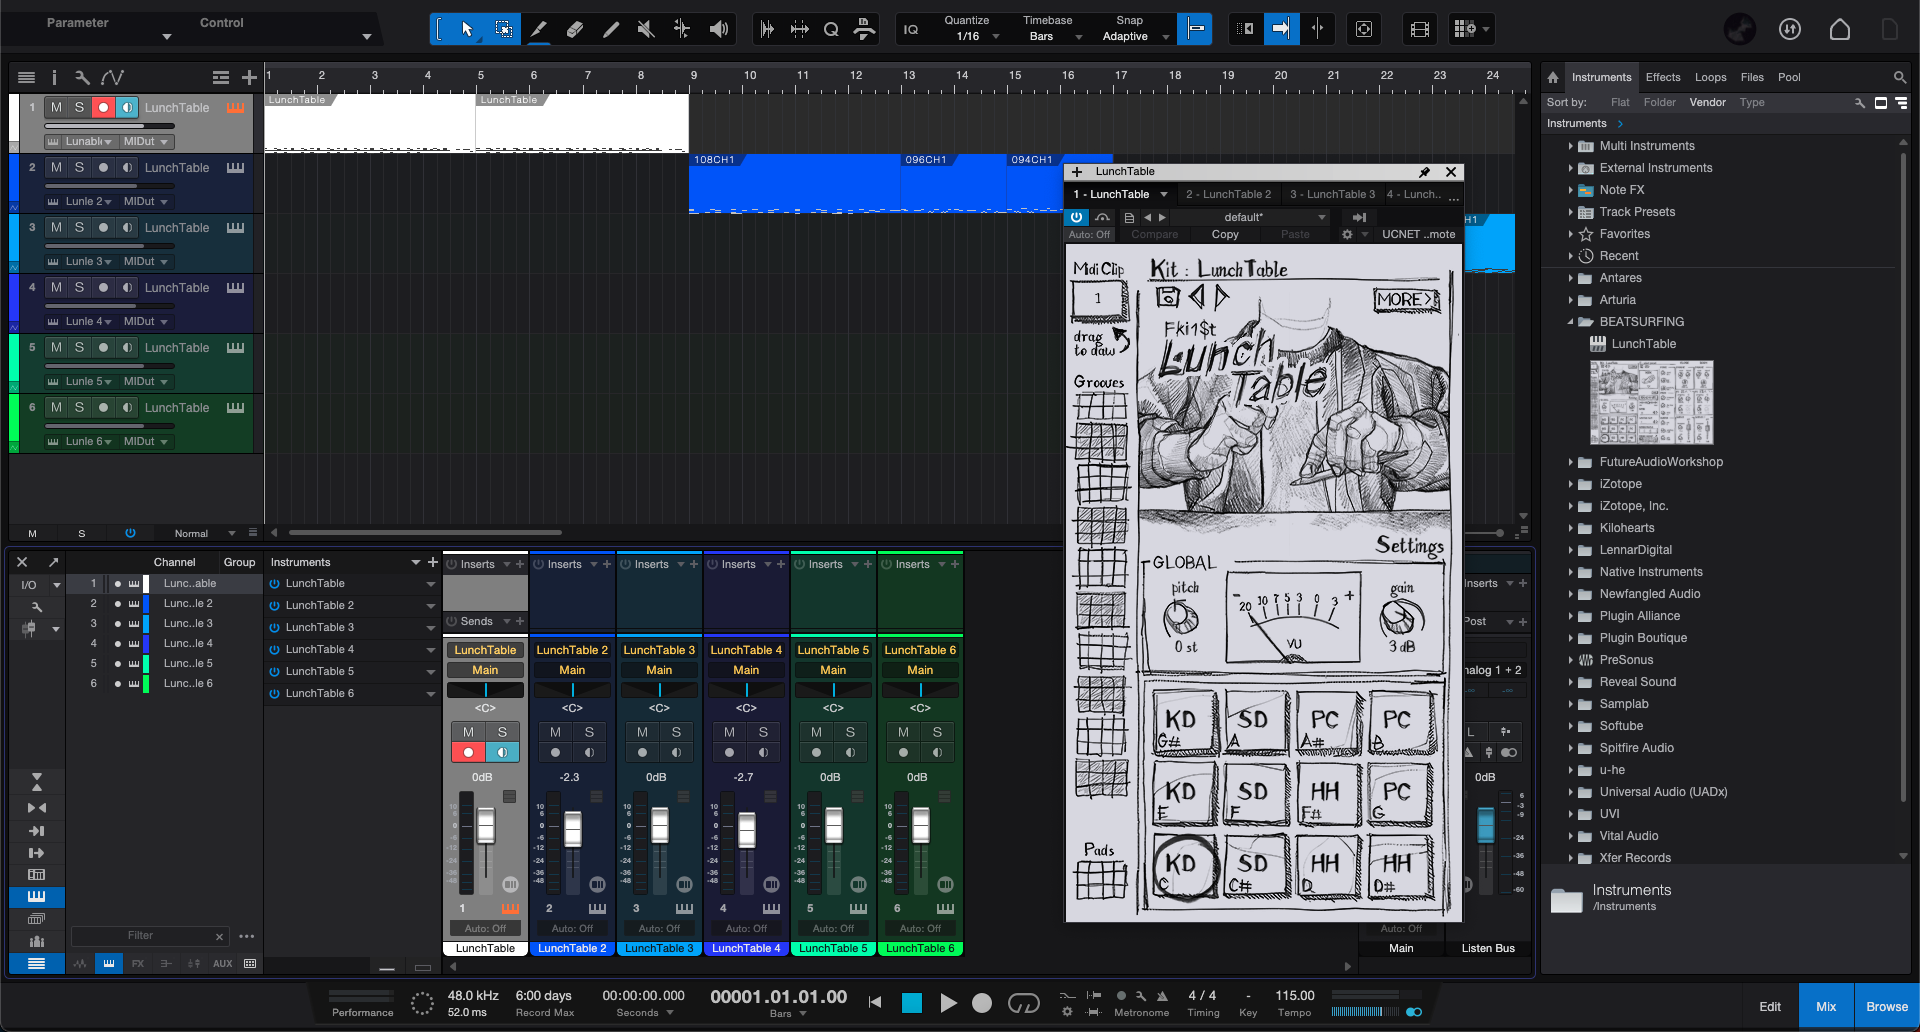The height and width of the screenshot is (1032, 1920).
Task: Click the kit save floppy icon
Action: pos(1168,297)
